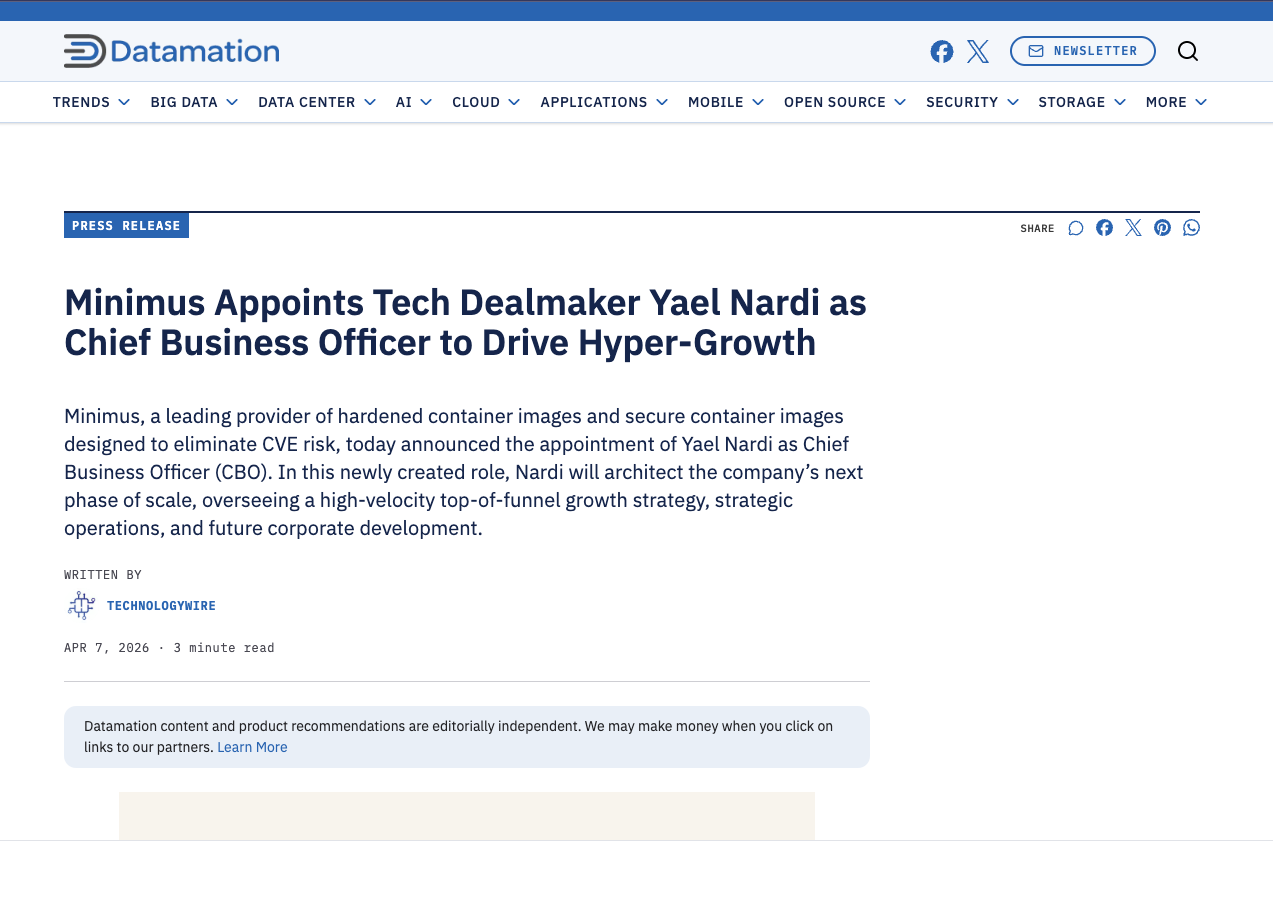Share article on X

1133,228
